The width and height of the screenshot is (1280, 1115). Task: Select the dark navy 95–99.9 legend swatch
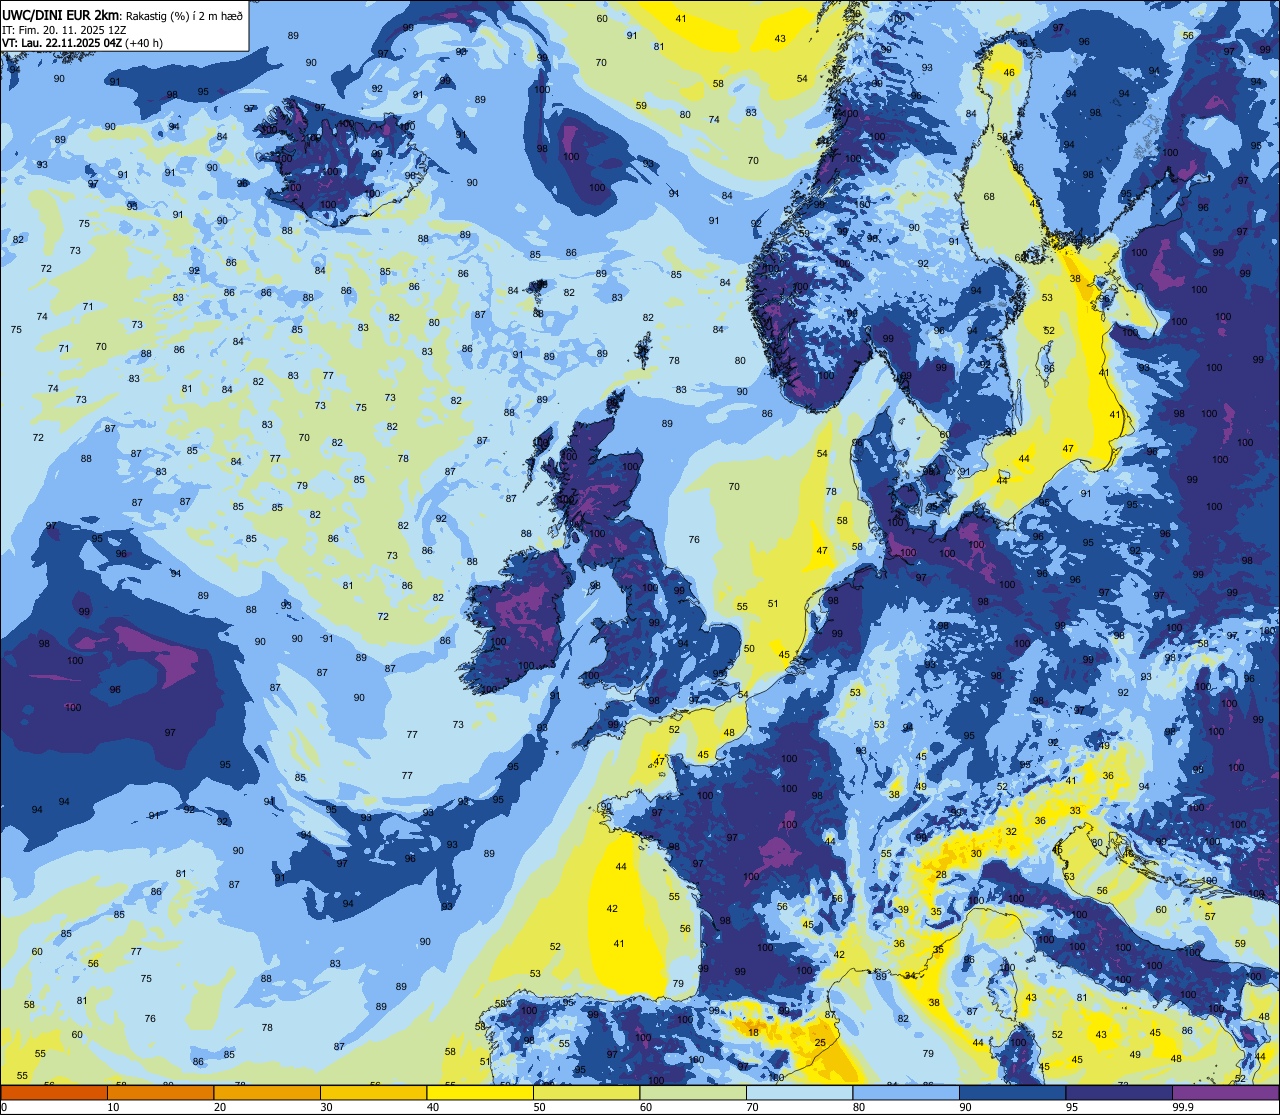[x=1119, y=1092]
